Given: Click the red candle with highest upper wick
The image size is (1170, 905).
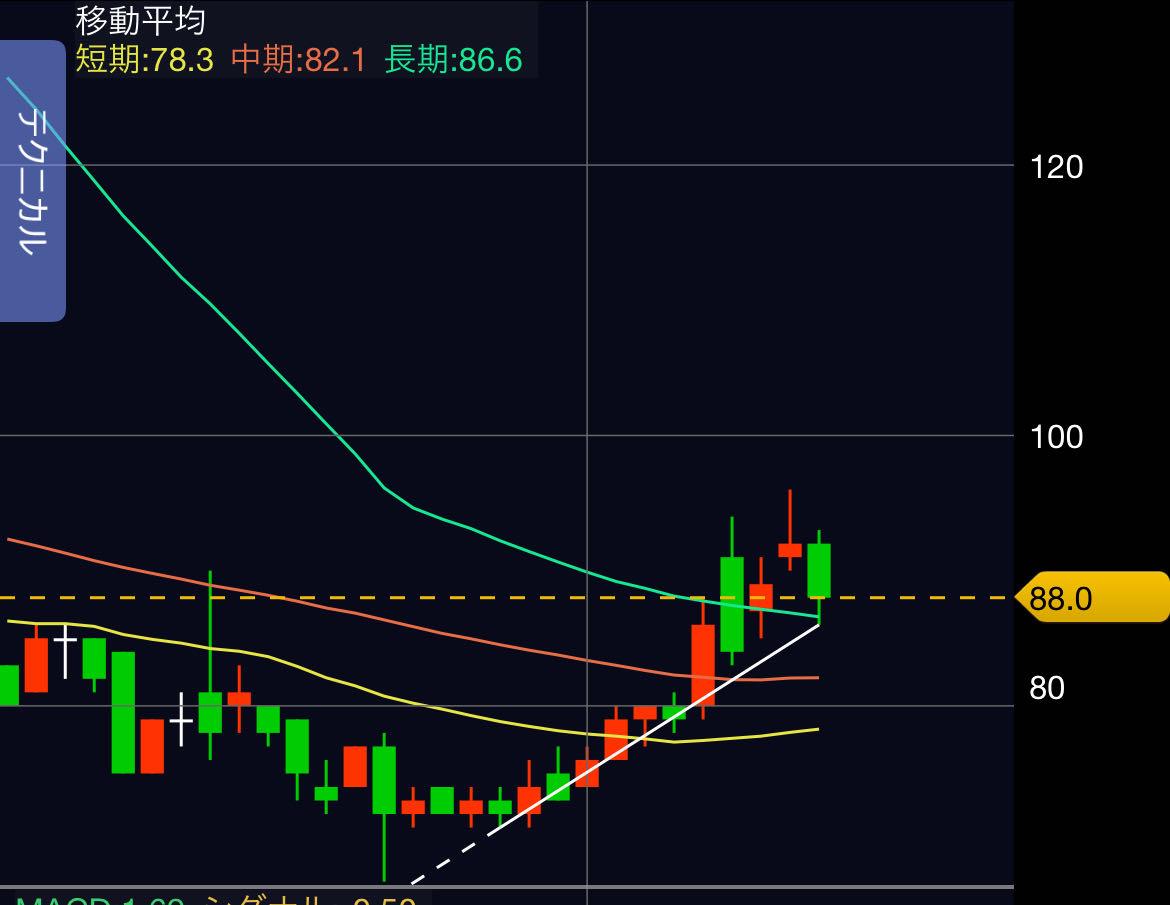Looking at the screenshot, I should click(x=790, y=549).
